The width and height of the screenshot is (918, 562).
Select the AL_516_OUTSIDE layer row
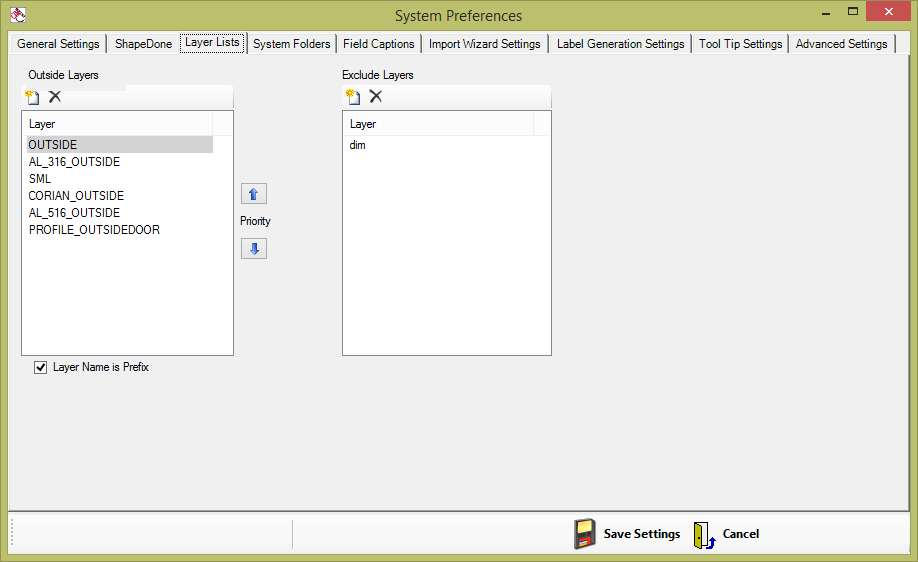pyautogui.click(x=120, y=213)
